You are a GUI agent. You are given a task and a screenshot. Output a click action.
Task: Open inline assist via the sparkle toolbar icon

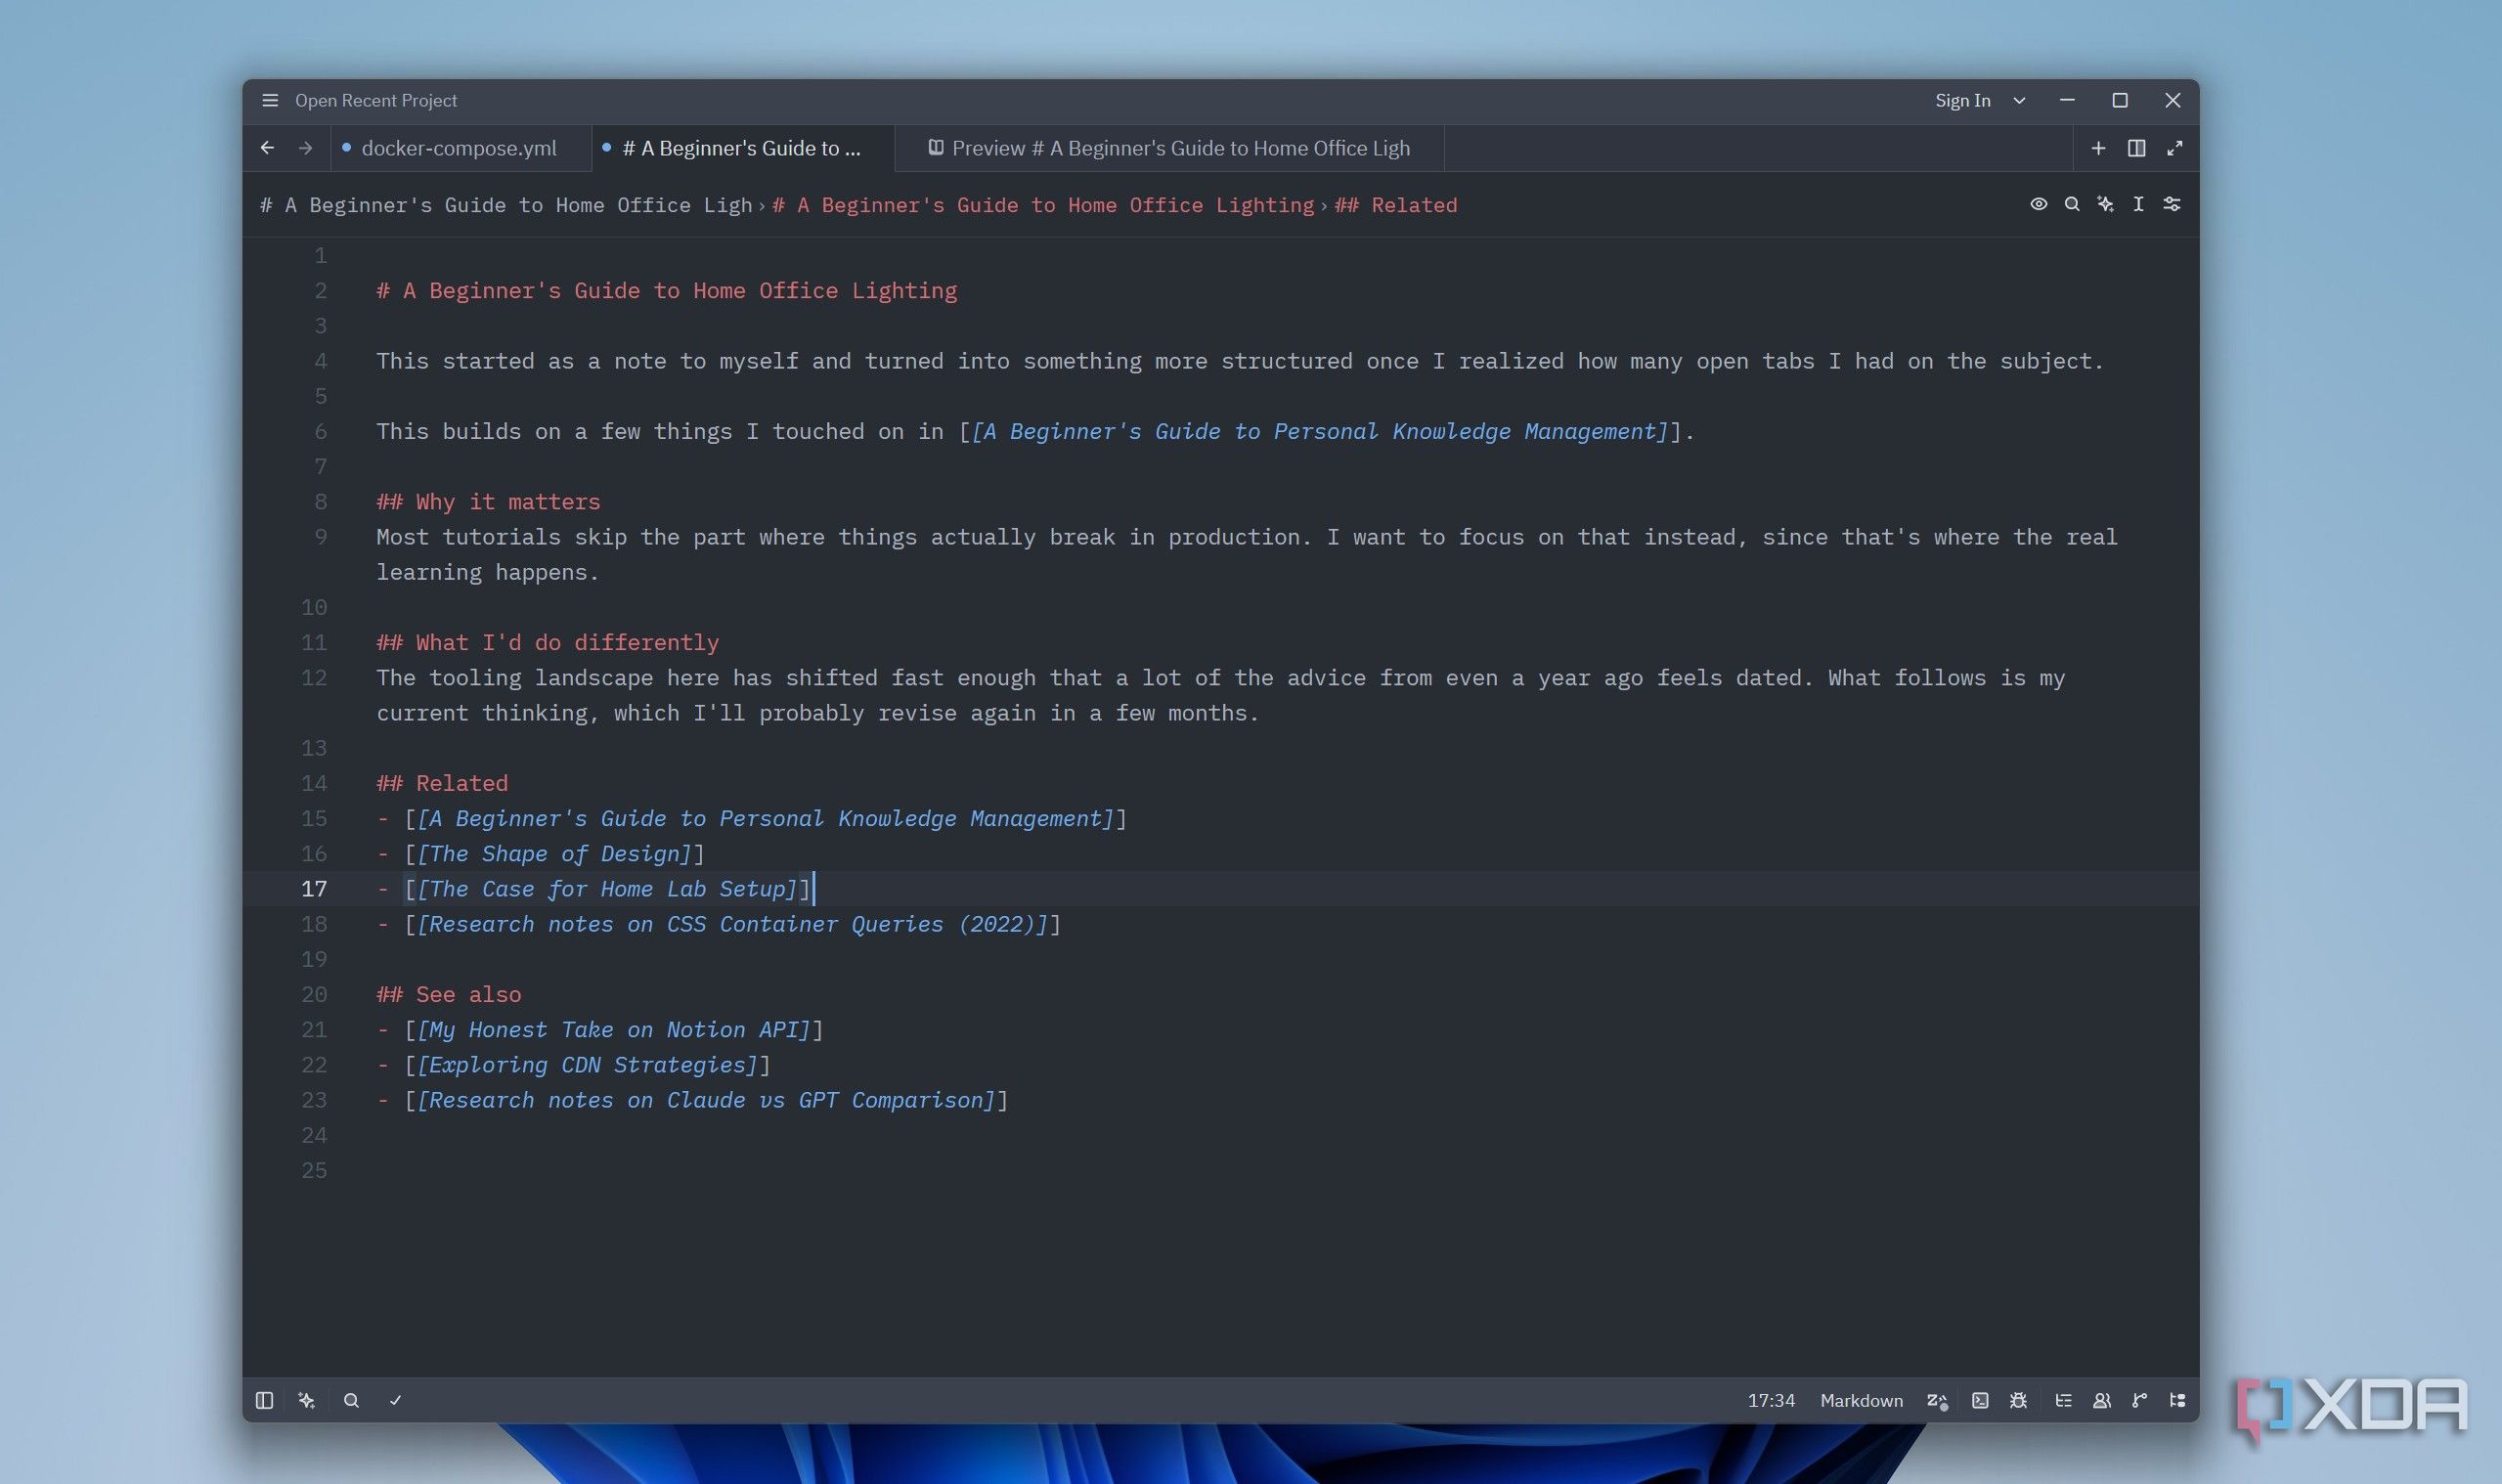pyautogui.click(x=2105, y=204)
